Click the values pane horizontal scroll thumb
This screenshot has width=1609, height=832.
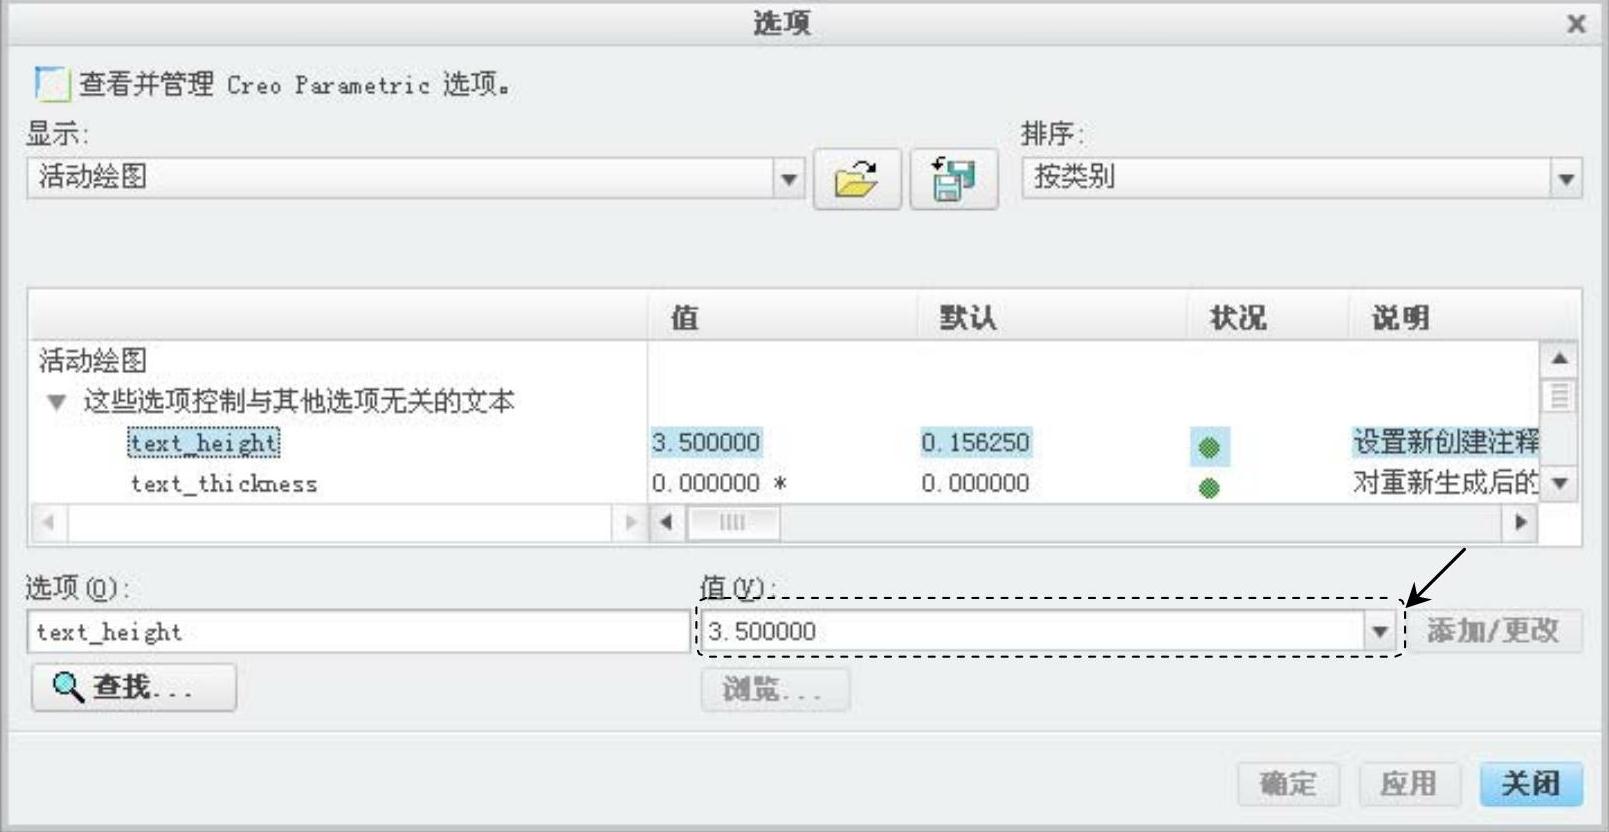pyautogui.click(x=733, y=522)
